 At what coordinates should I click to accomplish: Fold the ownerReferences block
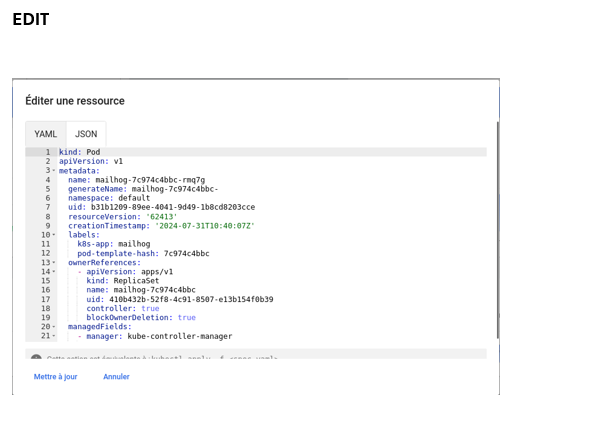click(53, 262)
